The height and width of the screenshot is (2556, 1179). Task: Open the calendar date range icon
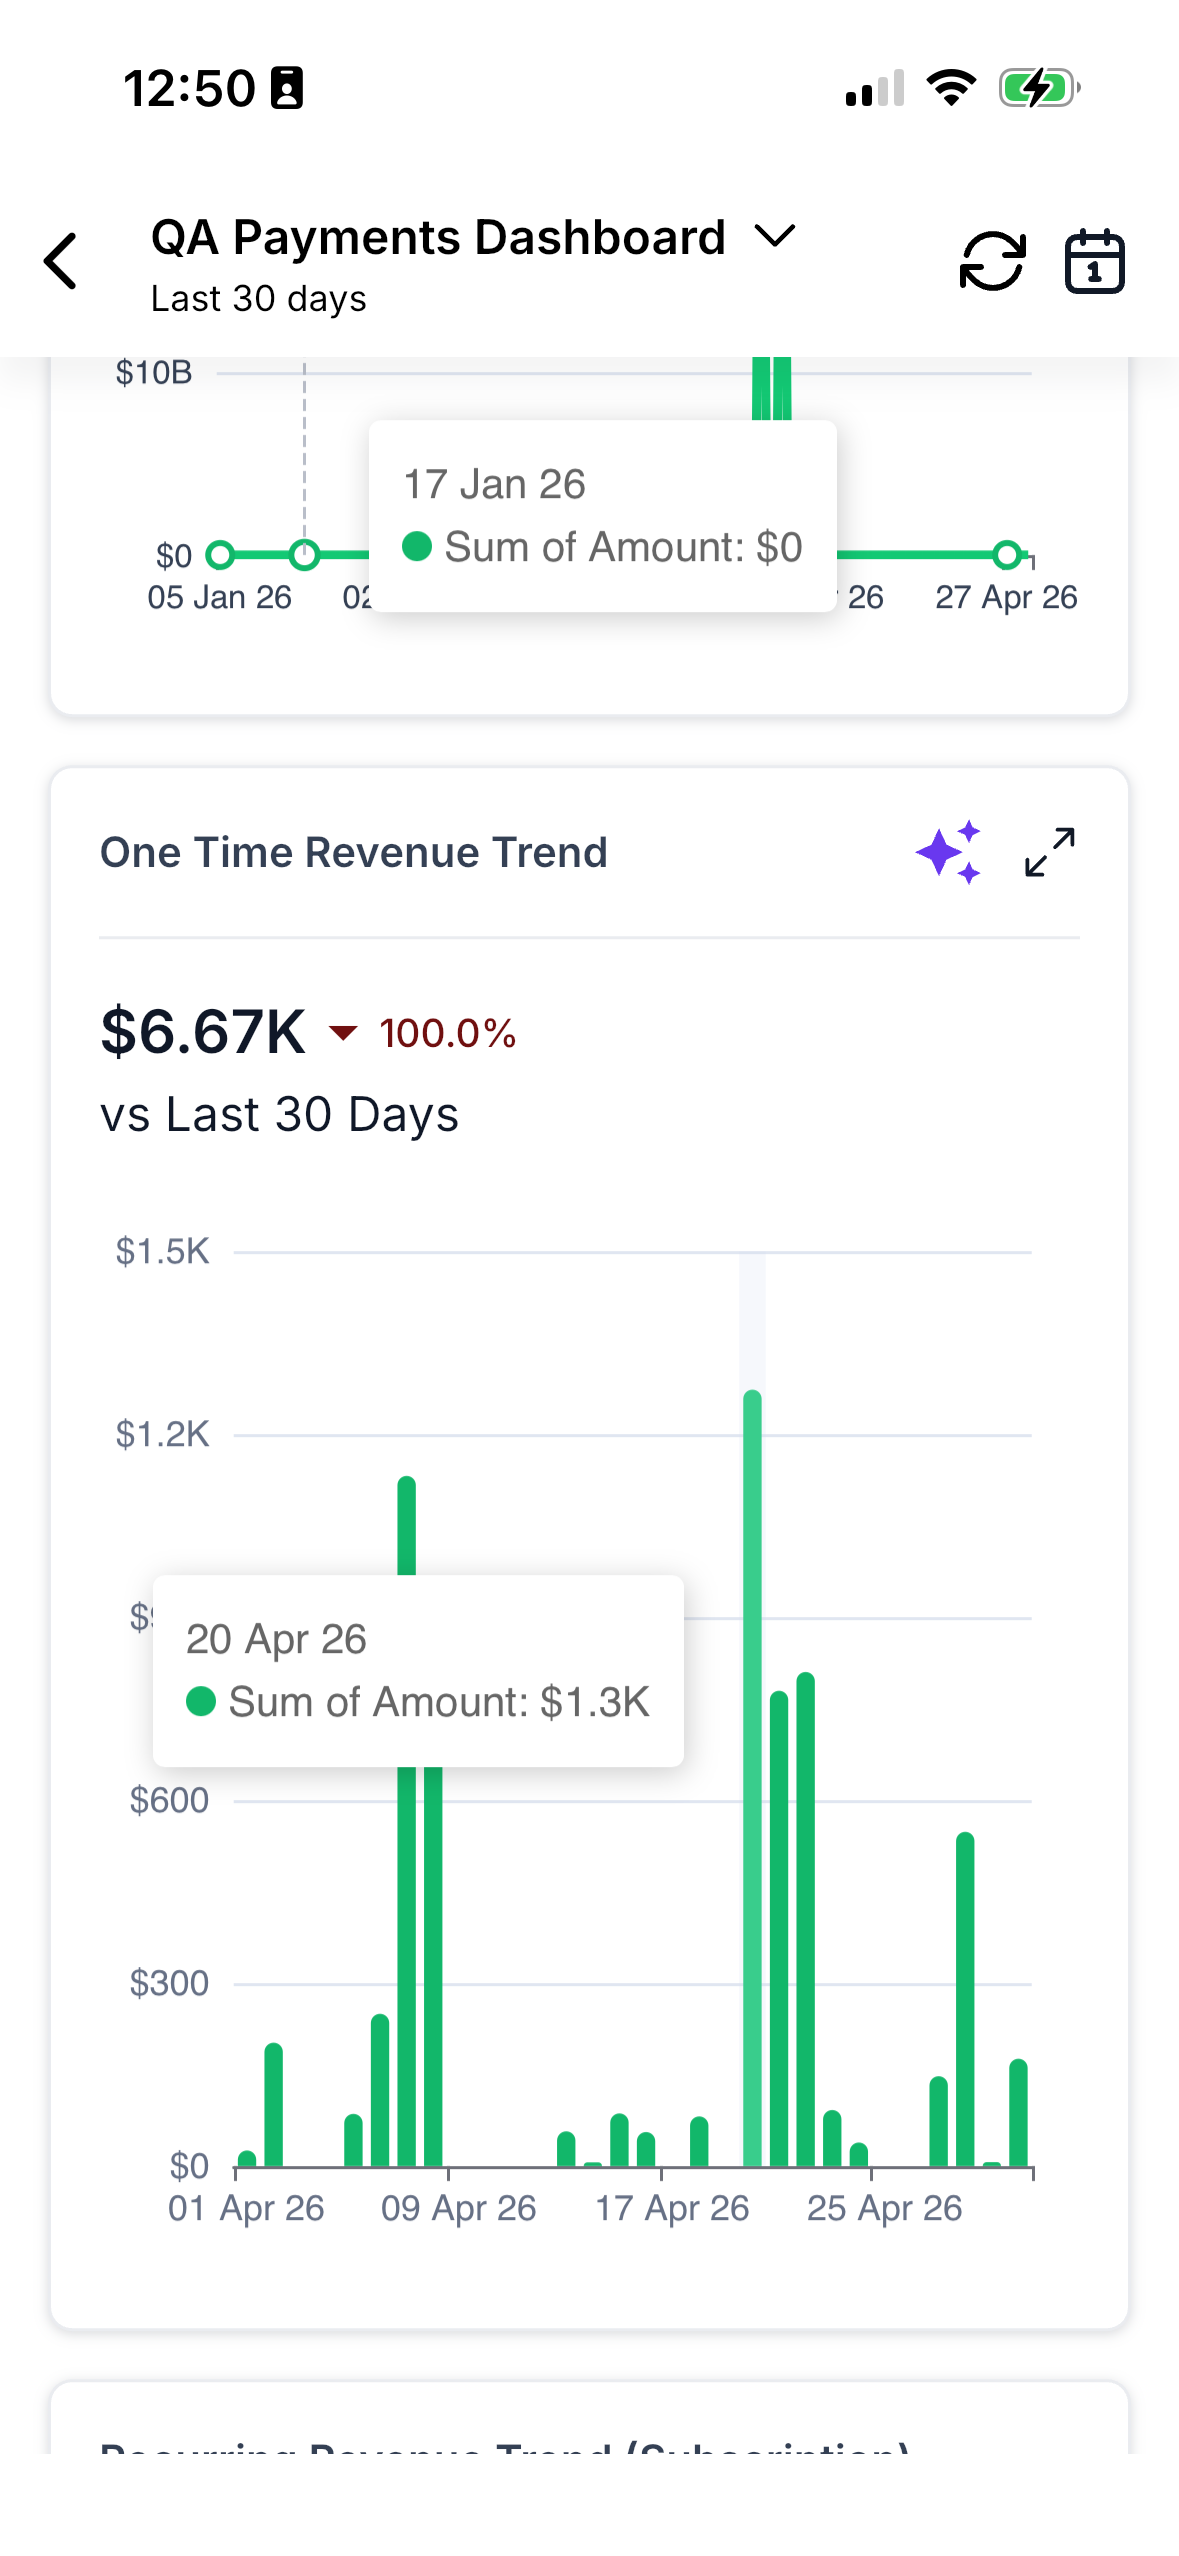[x=1094, y=261]
